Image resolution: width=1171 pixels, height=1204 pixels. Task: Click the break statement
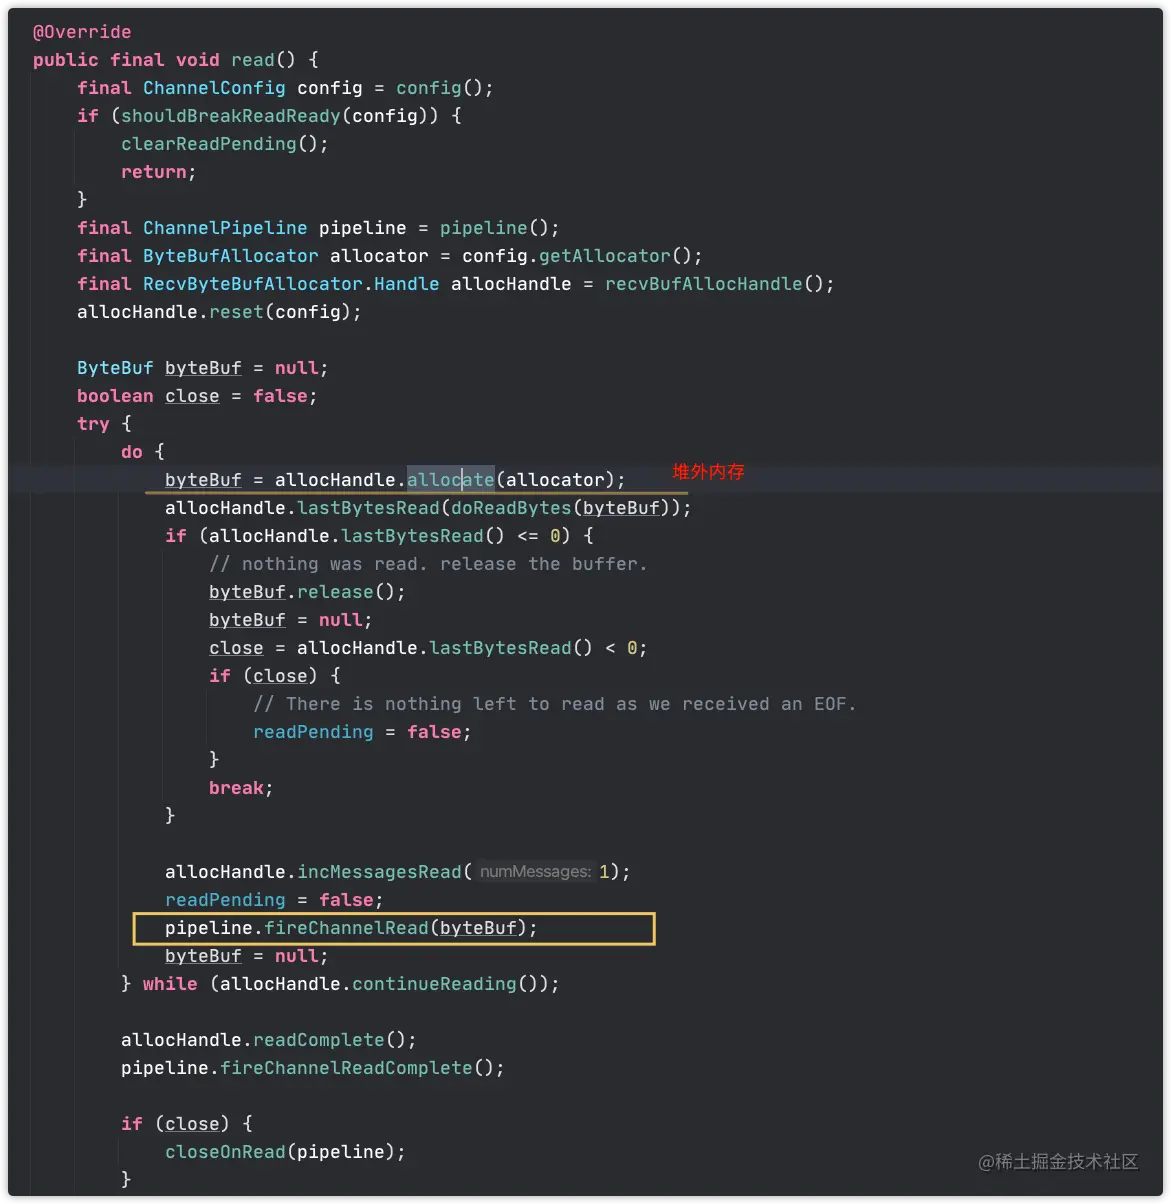[241, 788]
